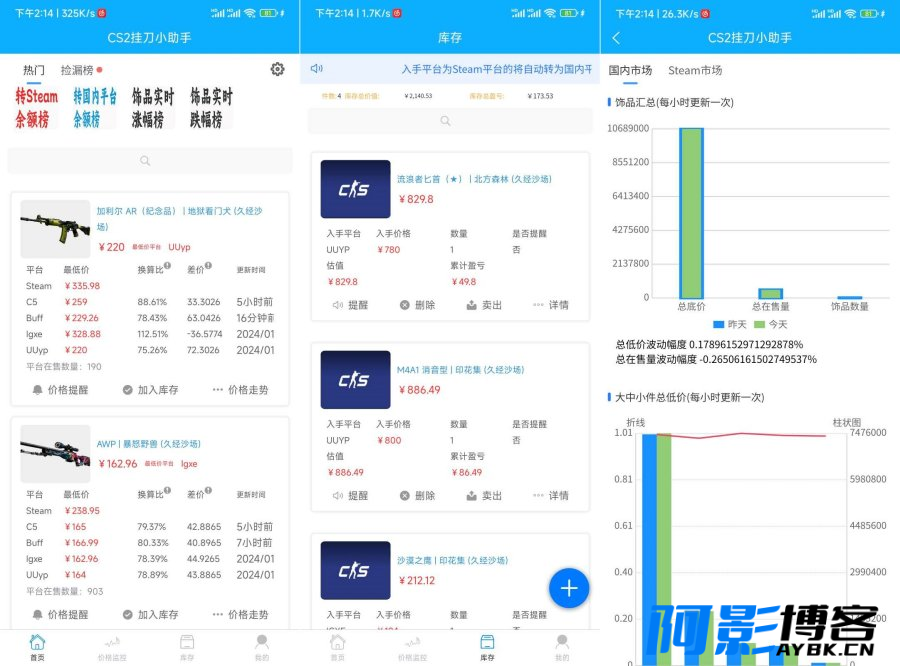Tap 总在售量波动幅度 percentage text
This screenshot has height=666, width=900.
click(716, 359)
